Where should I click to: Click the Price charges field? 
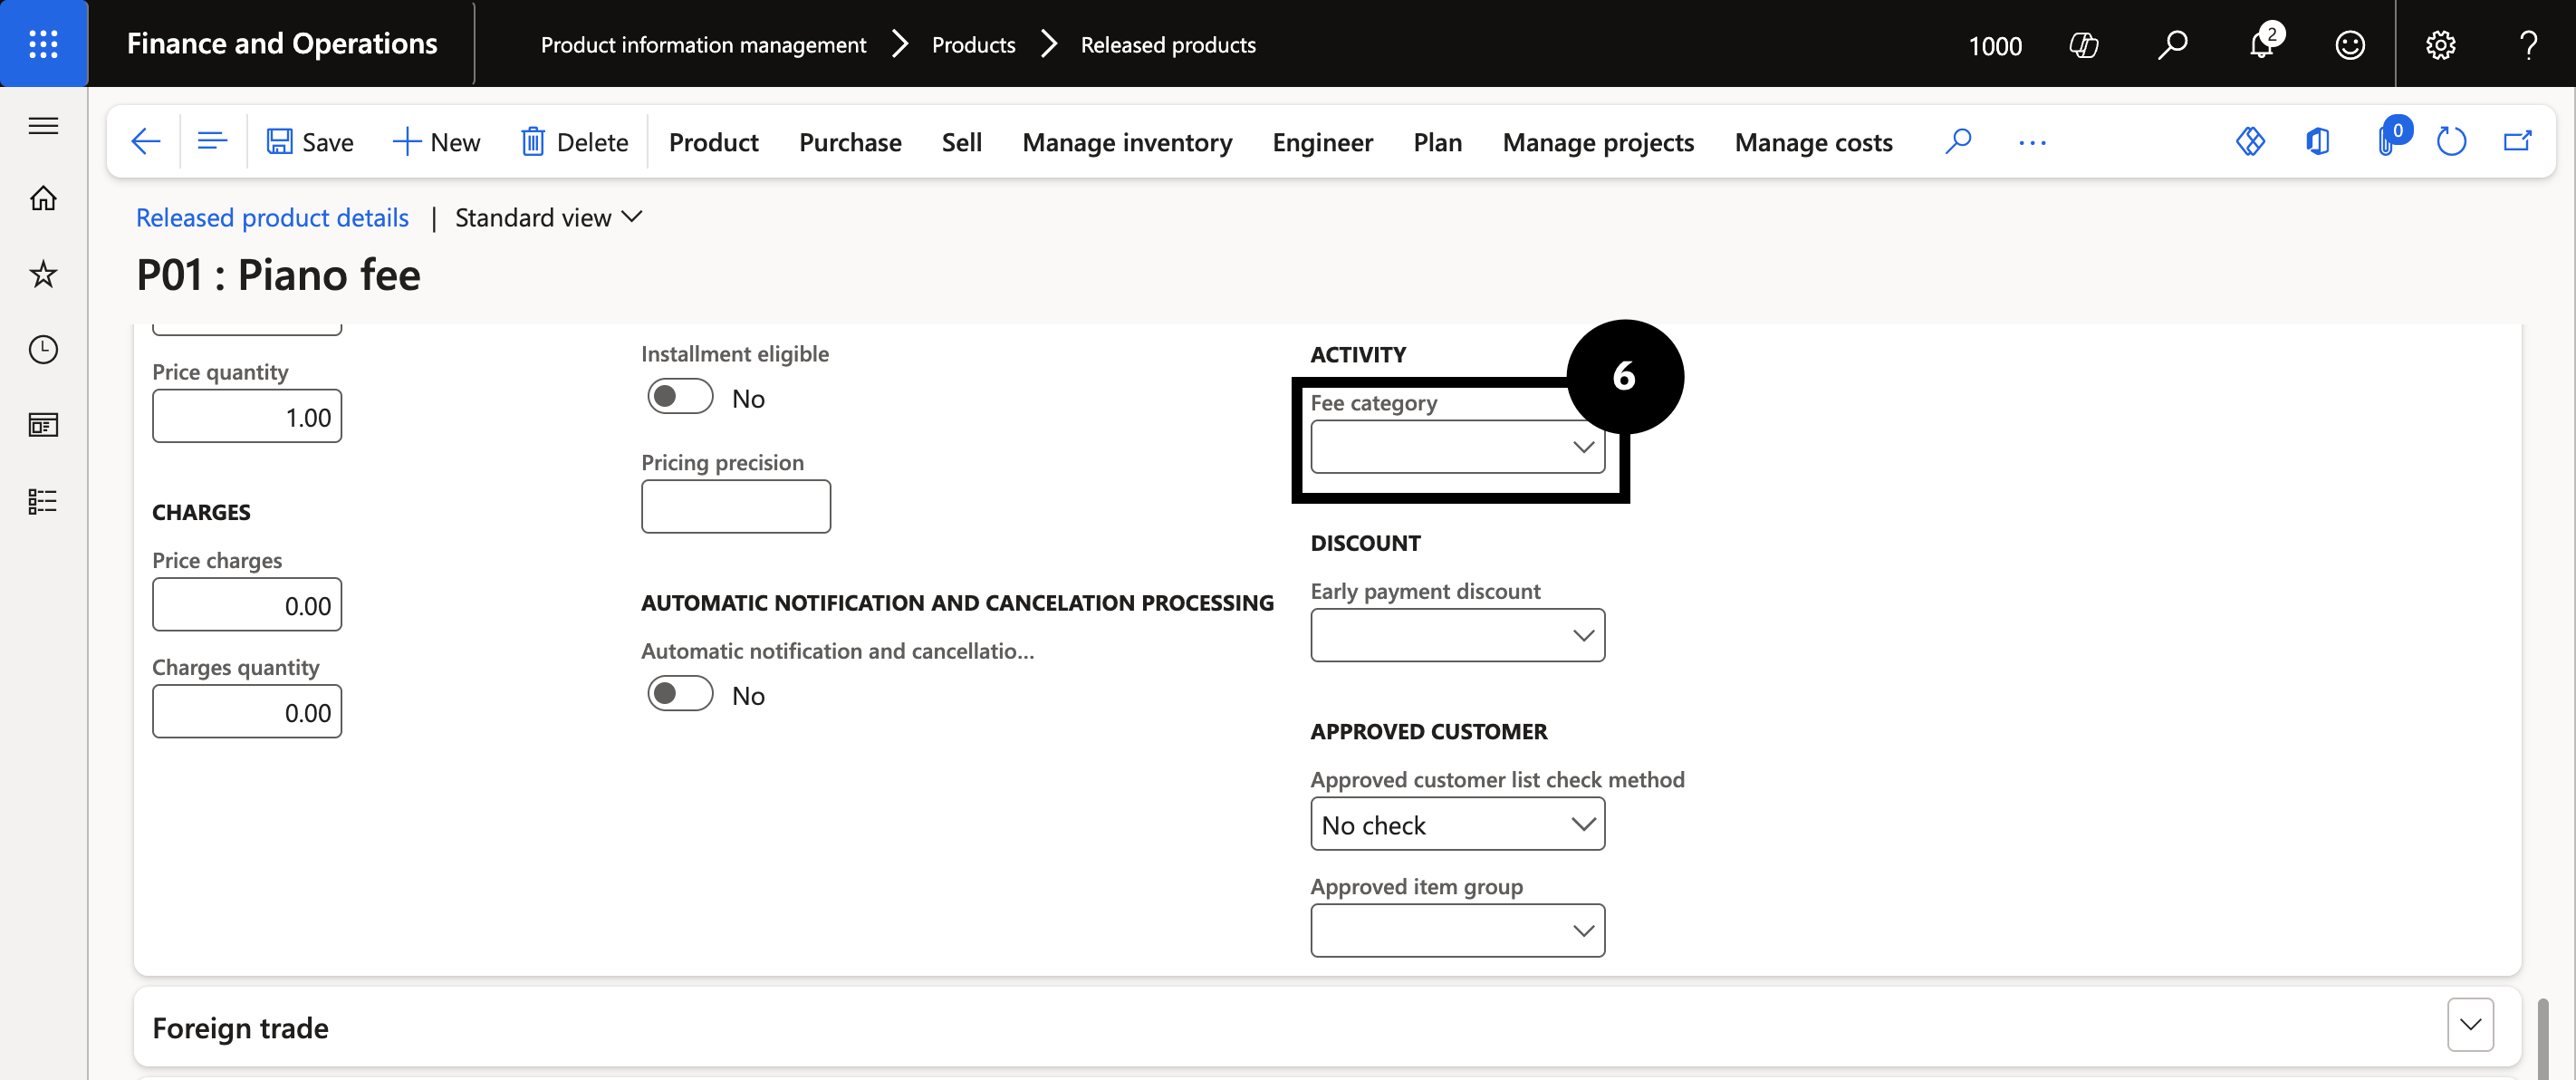(x=247, y=604)
